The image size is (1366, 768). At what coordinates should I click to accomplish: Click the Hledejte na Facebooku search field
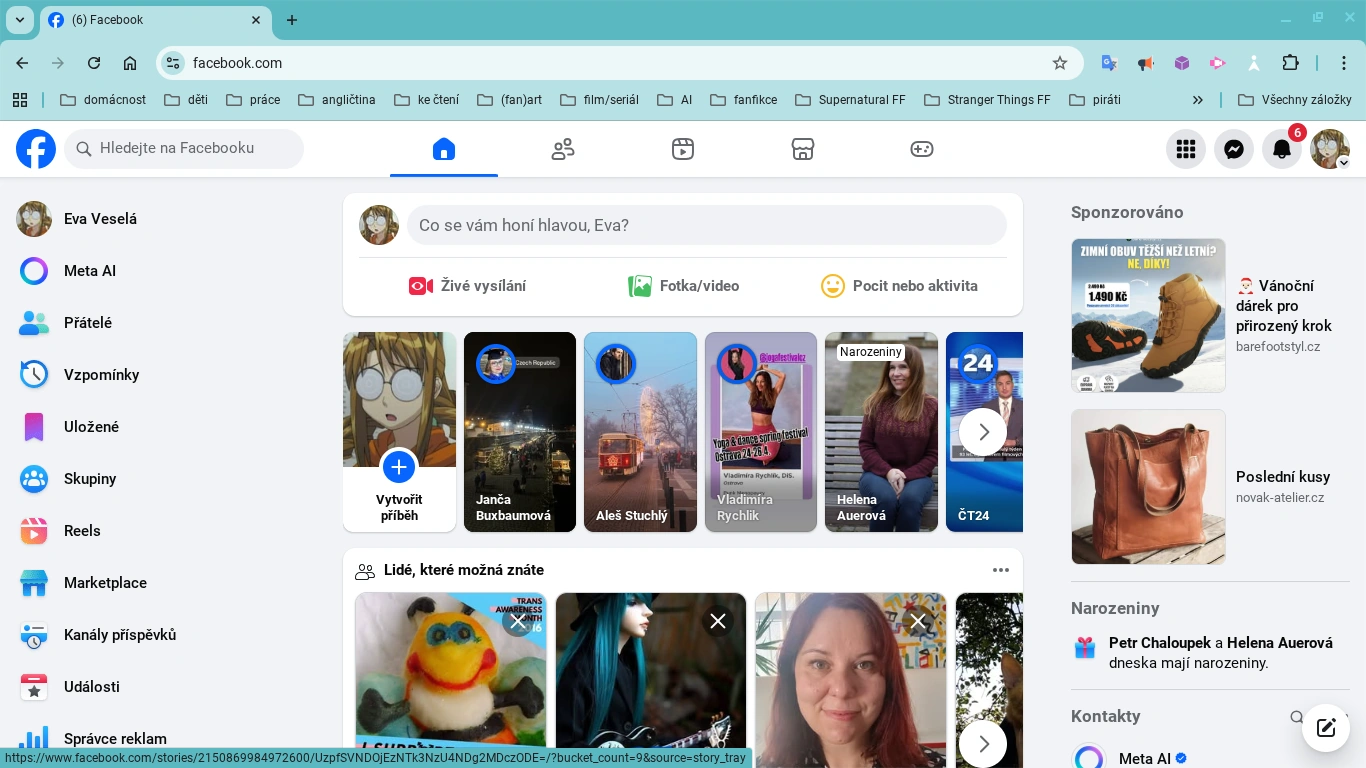pos(184,148)
